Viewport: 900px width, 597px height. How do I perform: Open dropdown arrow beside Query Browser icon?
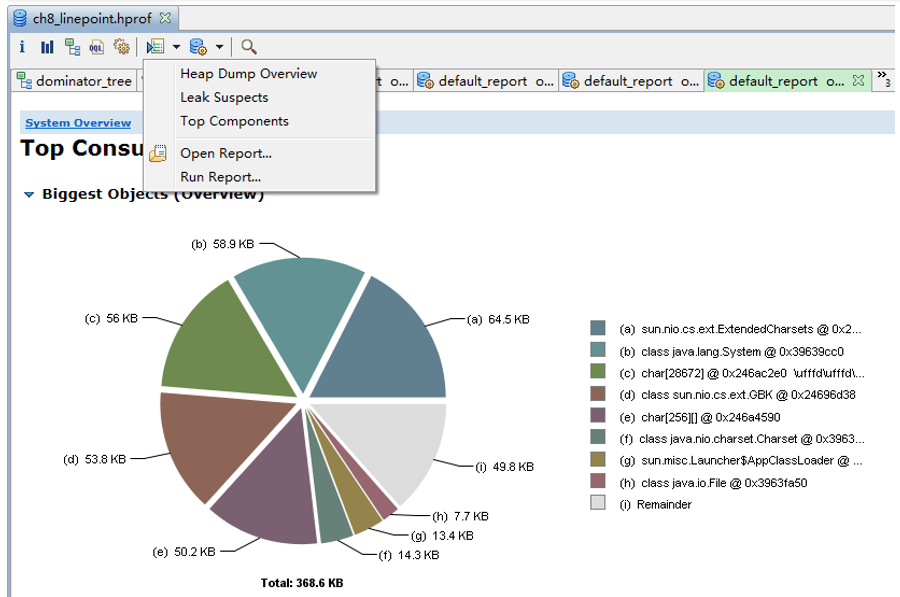219,47
